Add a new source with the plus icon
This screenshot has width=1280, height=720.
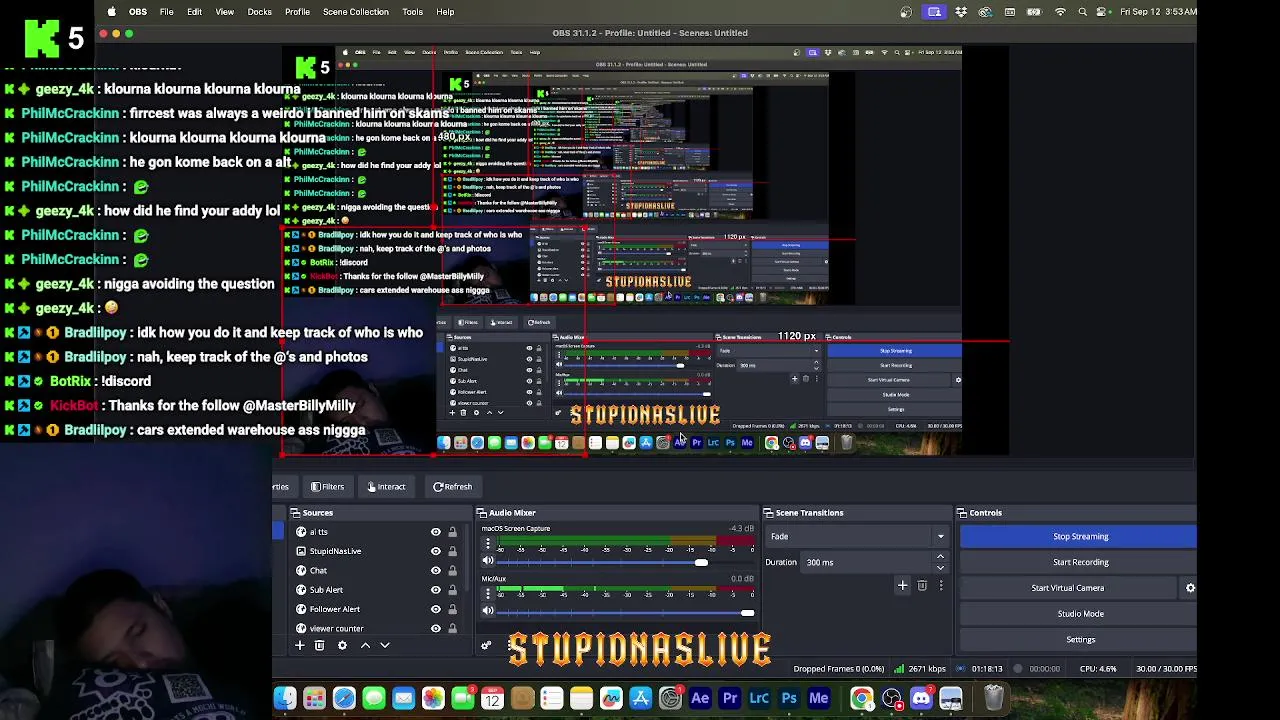tap(299, 646)
